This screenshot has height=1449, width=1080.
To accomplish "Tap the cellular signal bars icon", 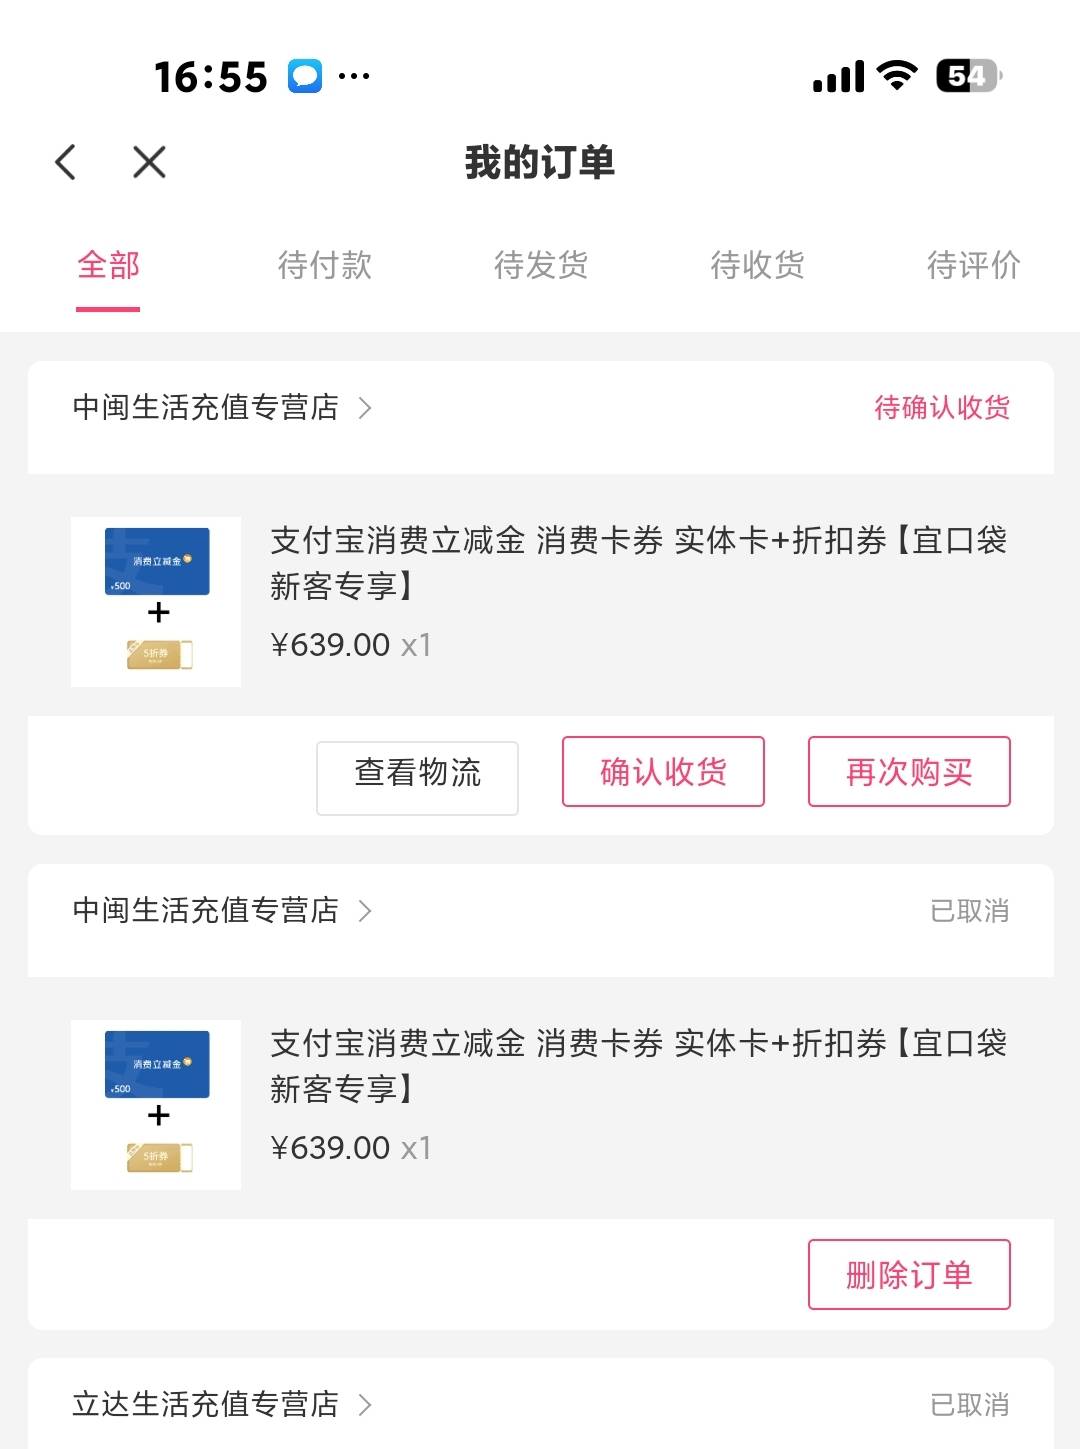I will click(838, 76).
